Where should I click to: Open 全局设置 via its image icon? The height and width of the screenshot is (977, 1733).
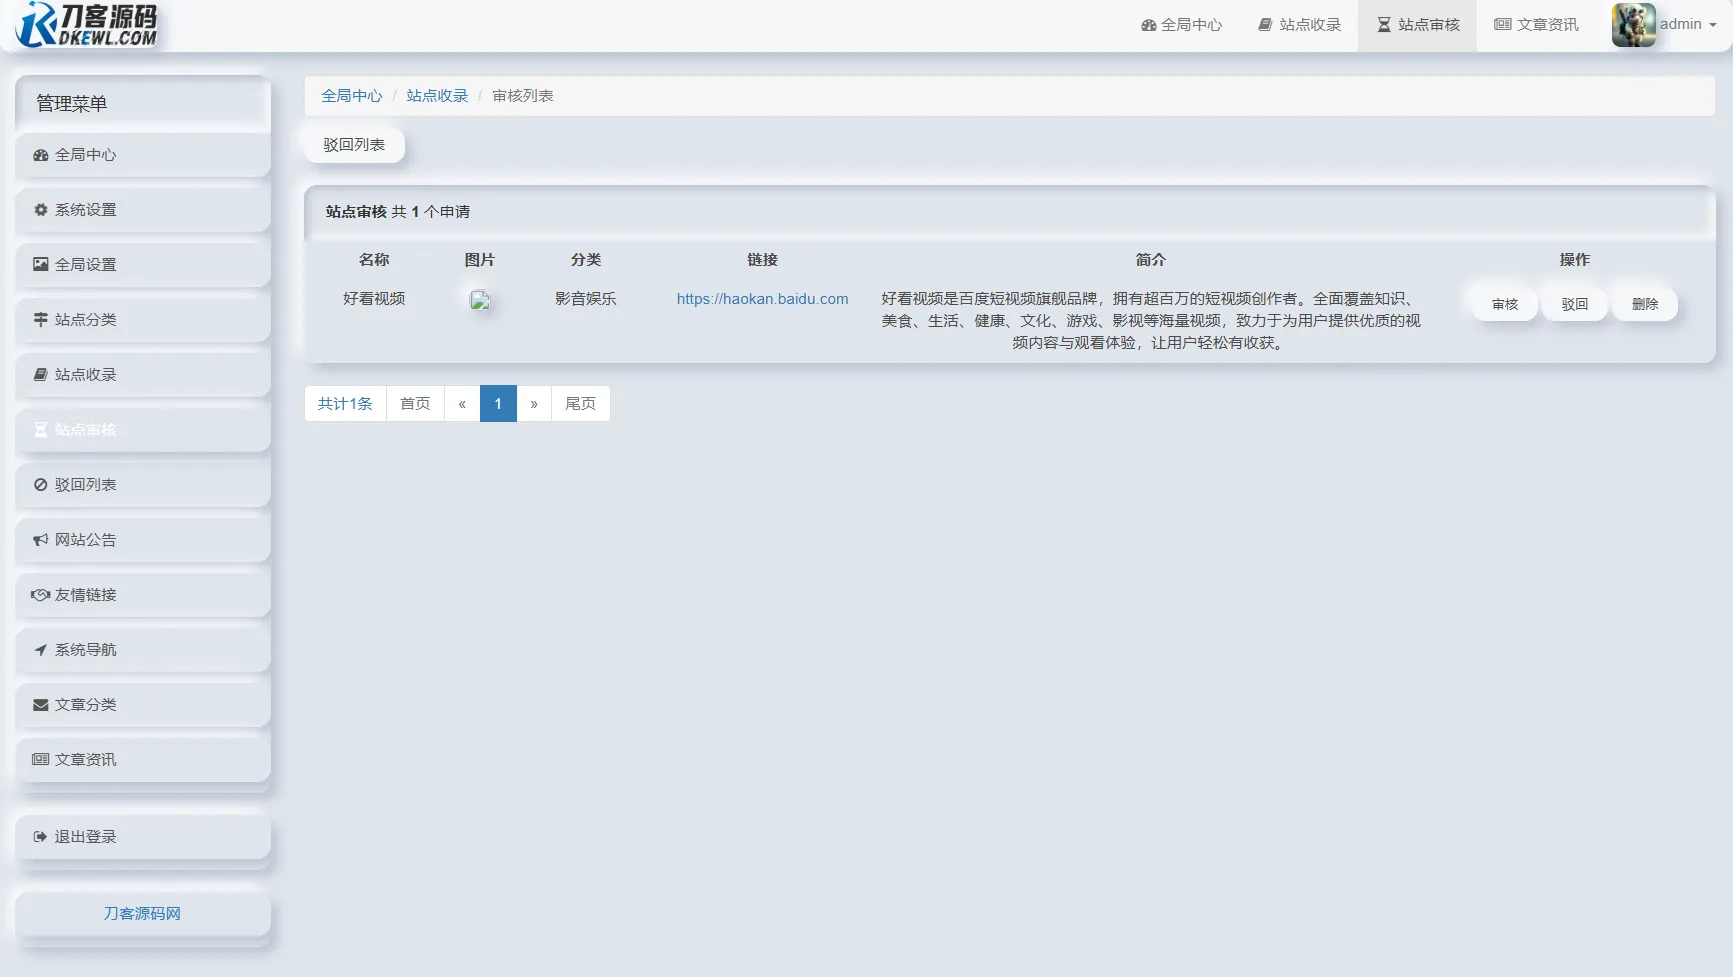pyautogui.click(x=40, y=264)
